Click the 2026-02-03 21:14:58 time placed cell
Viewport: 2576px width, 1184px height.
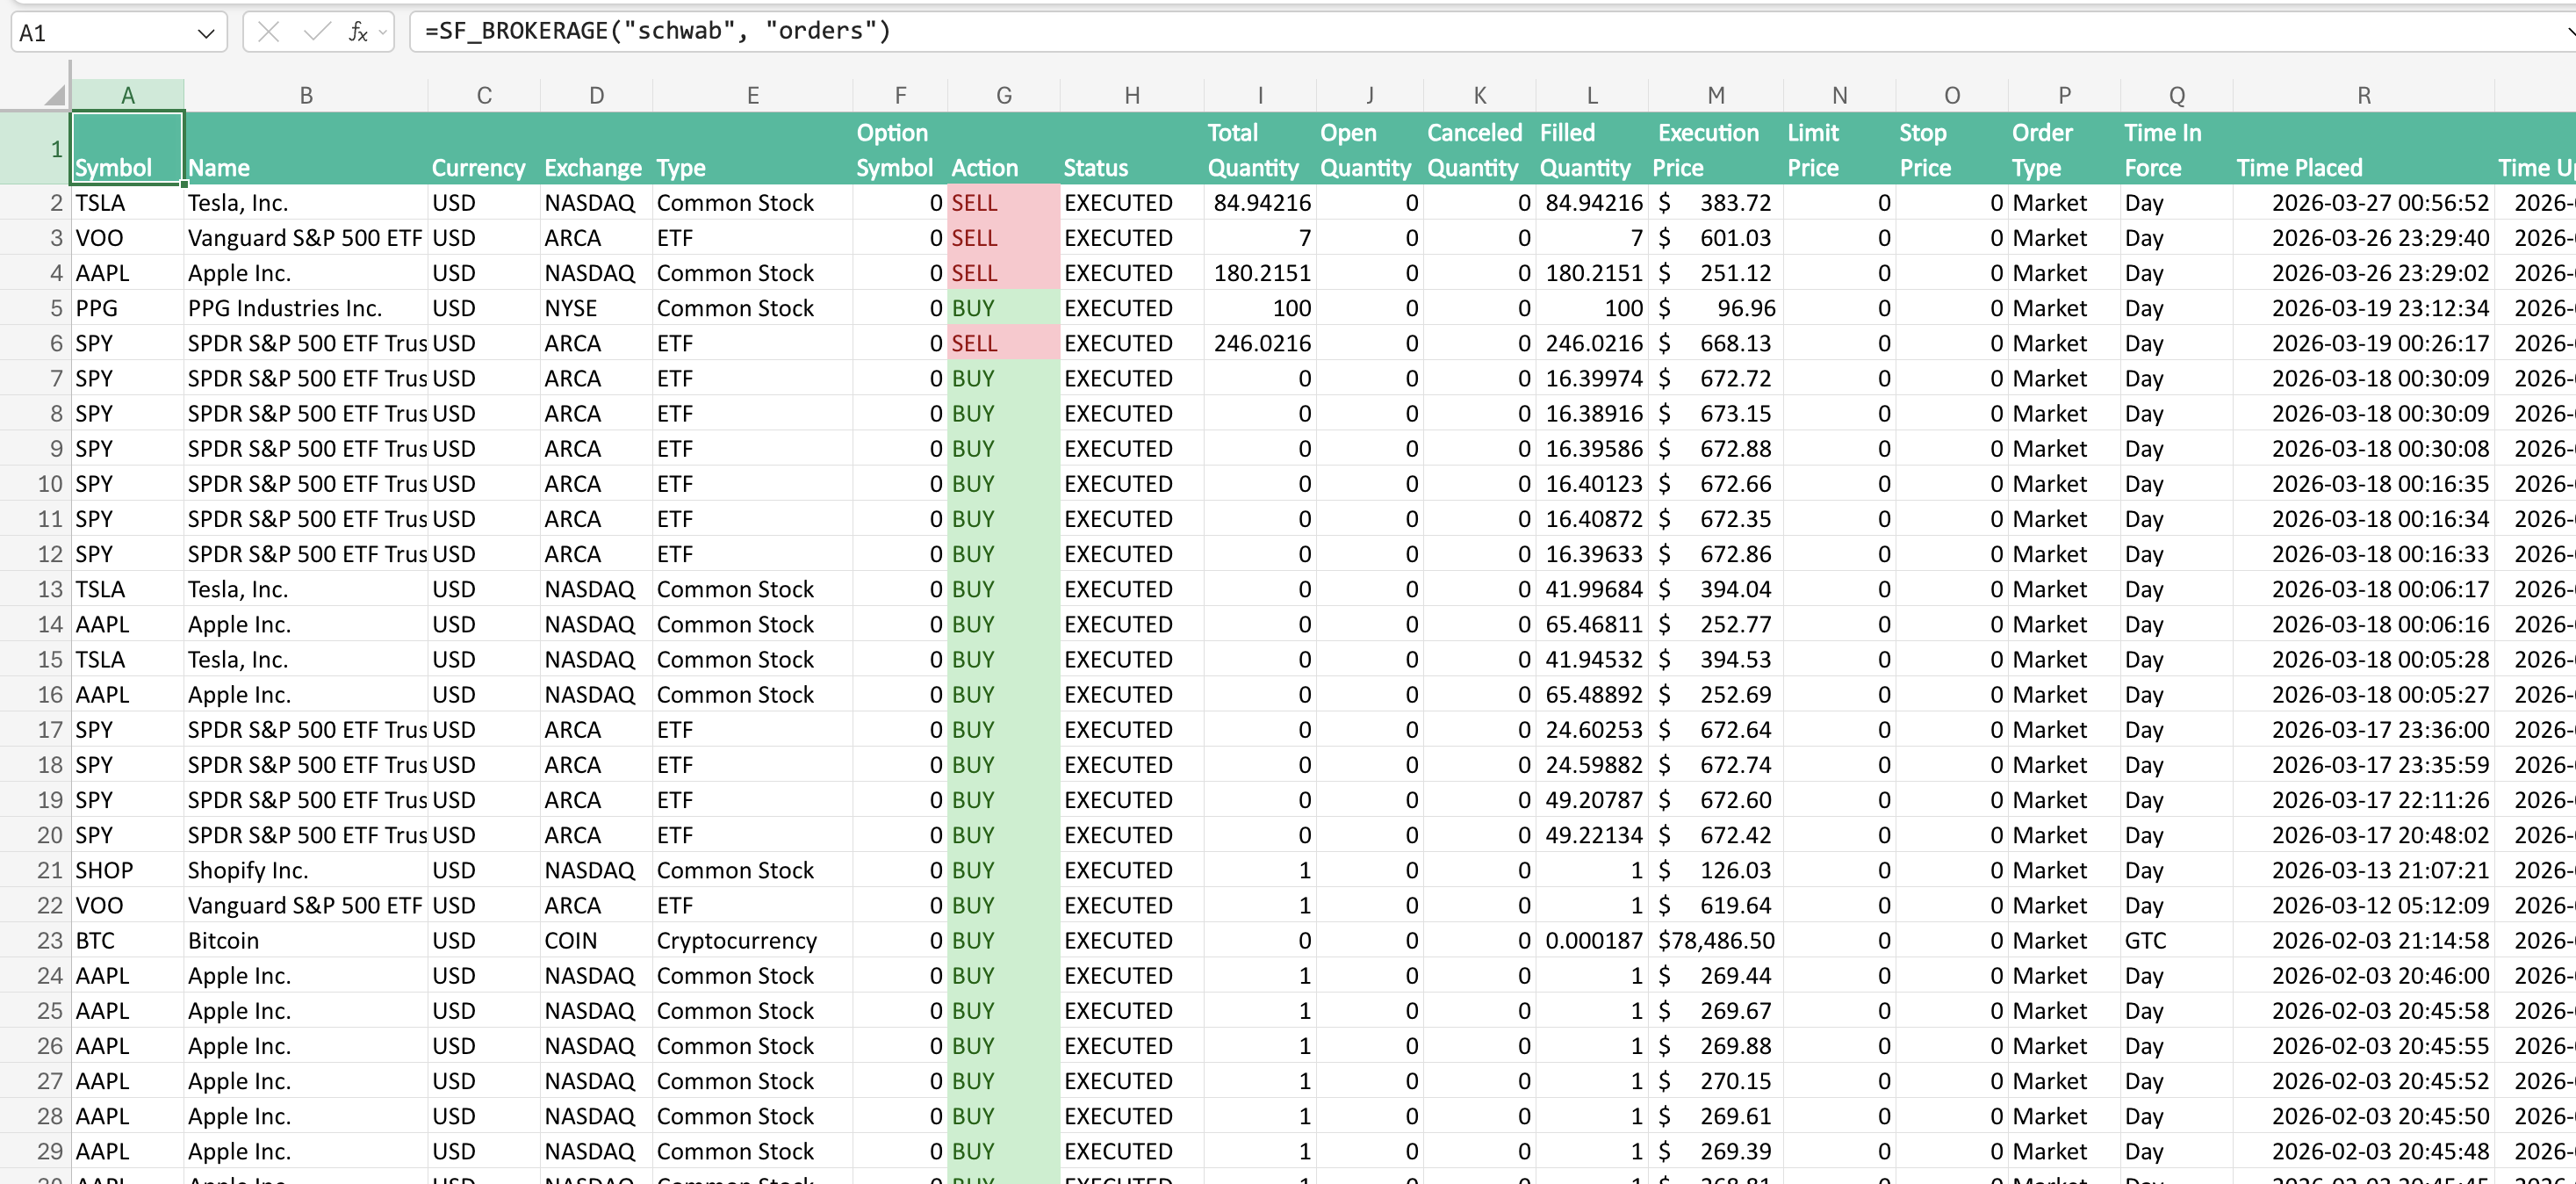pos(2363,940)
